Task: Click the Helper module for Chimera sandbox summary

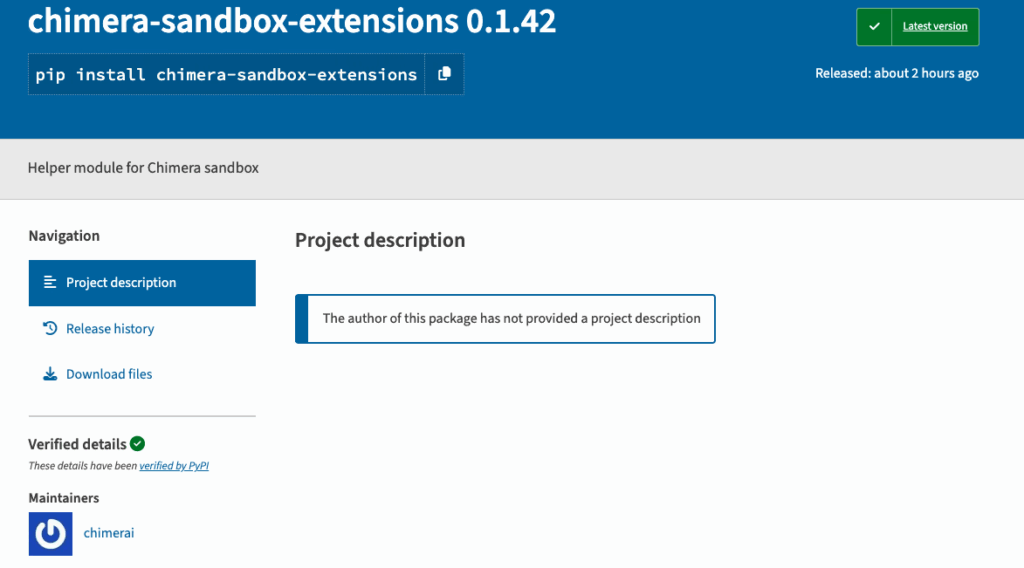Action: 143,168
